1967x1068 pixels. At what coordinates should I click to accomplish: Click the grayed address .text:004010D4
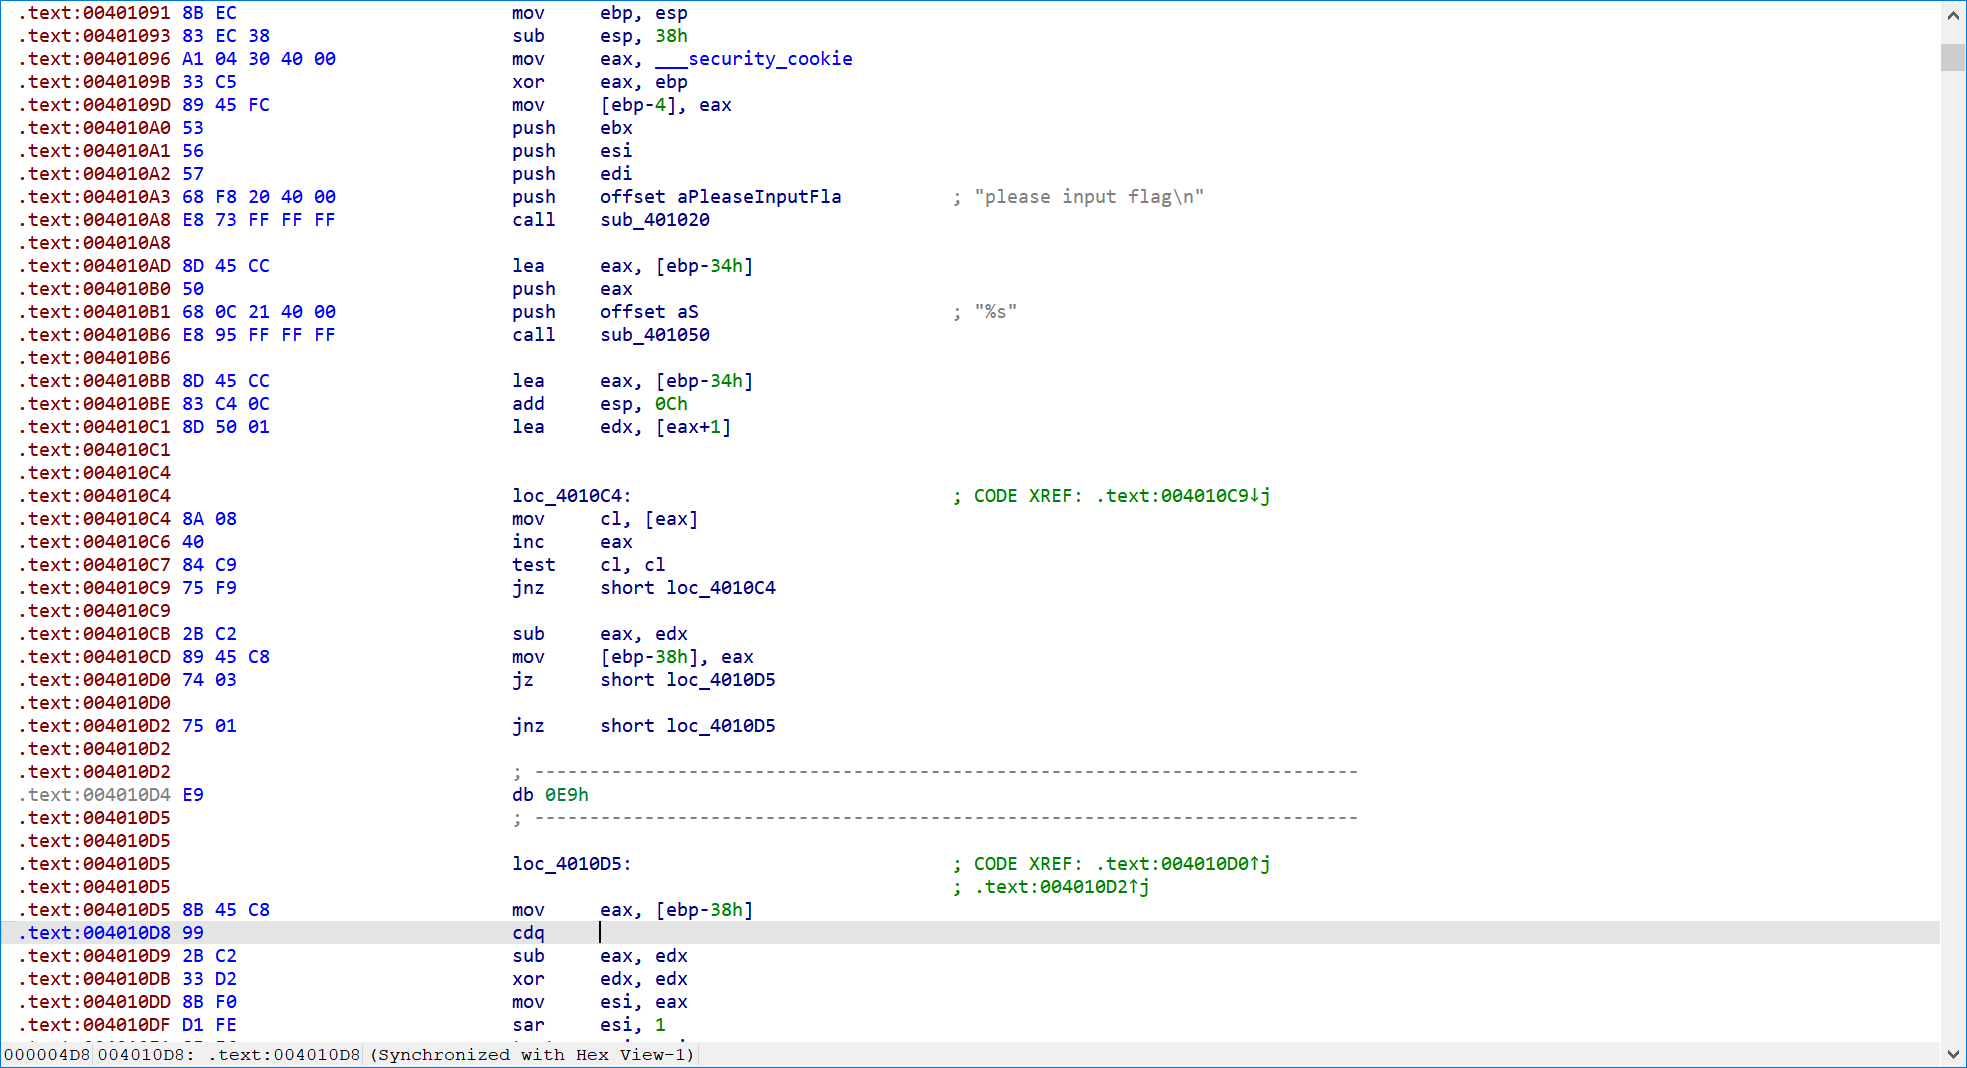point(95,795)
